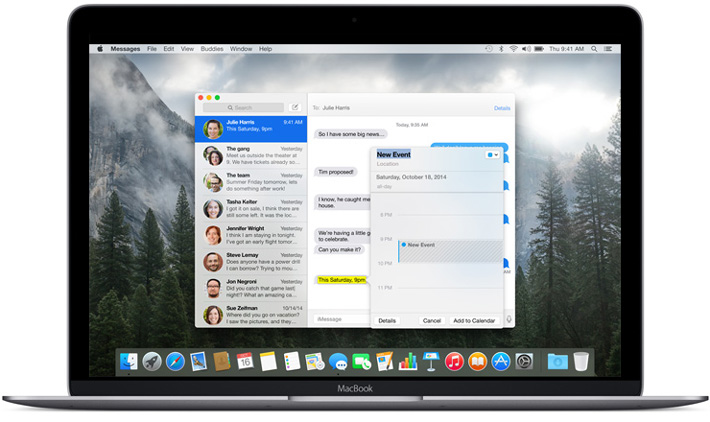Image resolution: width=710 pixels, height=422 pixels.
Task: Open Jon Negroni conversation
Action: [x=251, y=288]
